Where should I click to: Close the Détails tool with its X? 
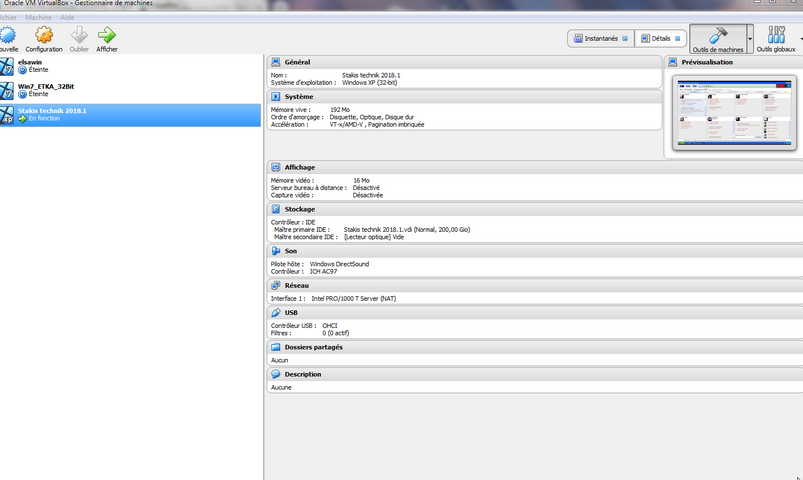tap(678, 39)
